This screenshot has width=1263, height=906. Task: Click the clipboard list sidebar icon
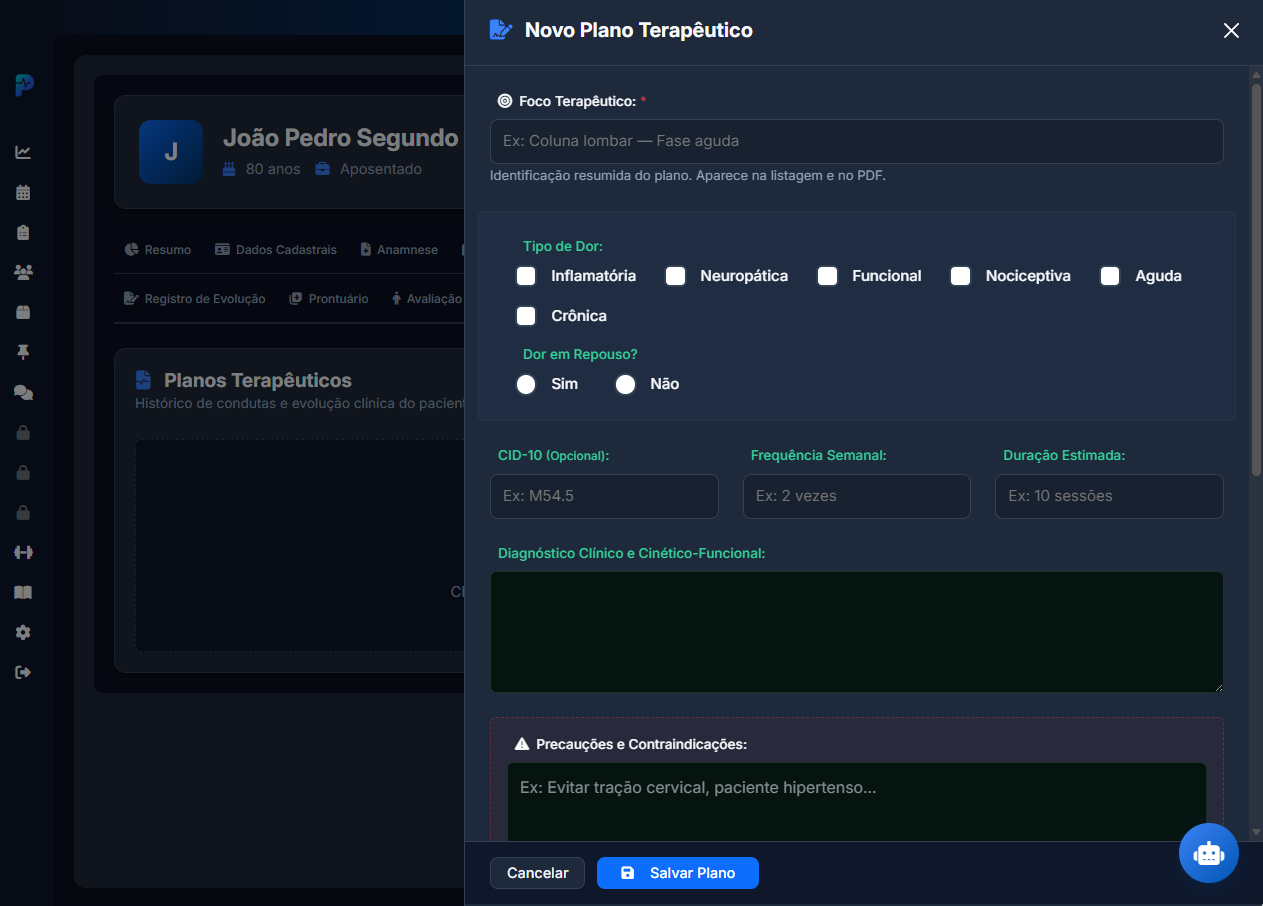click(23, 232)
